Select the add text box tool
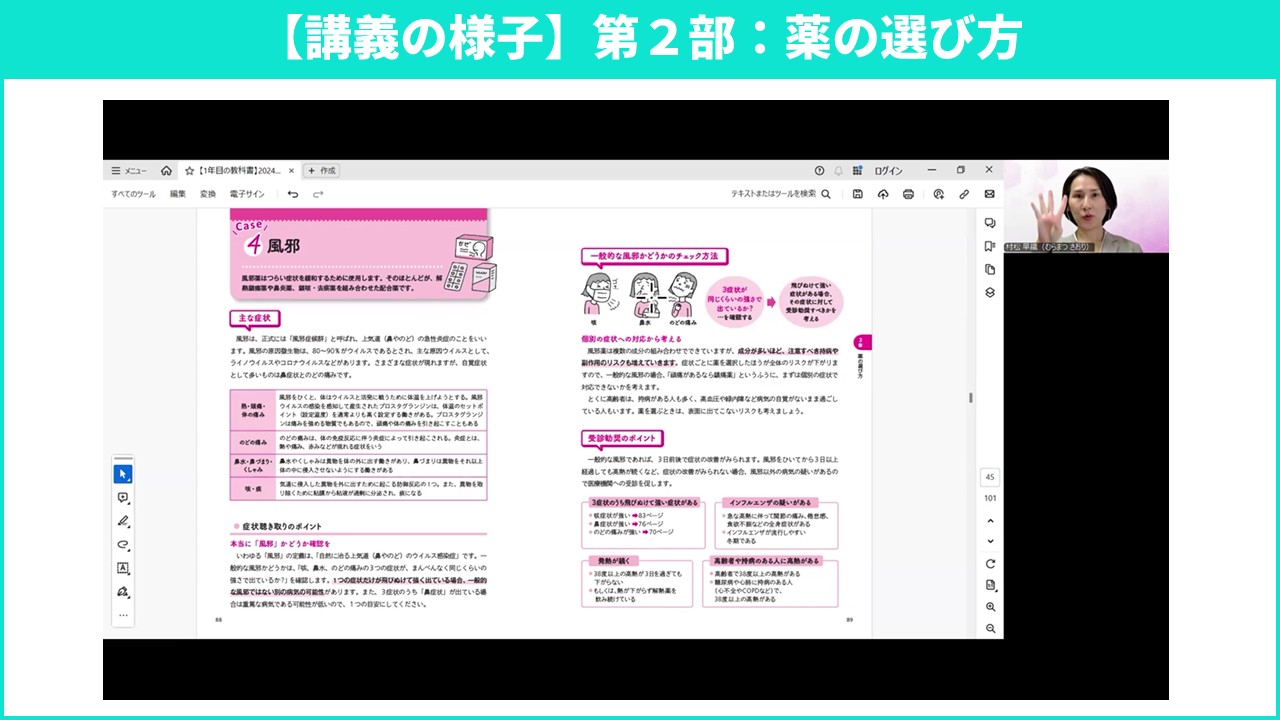The width and height of the screenshot is (1280, 720). pos(123,568)
